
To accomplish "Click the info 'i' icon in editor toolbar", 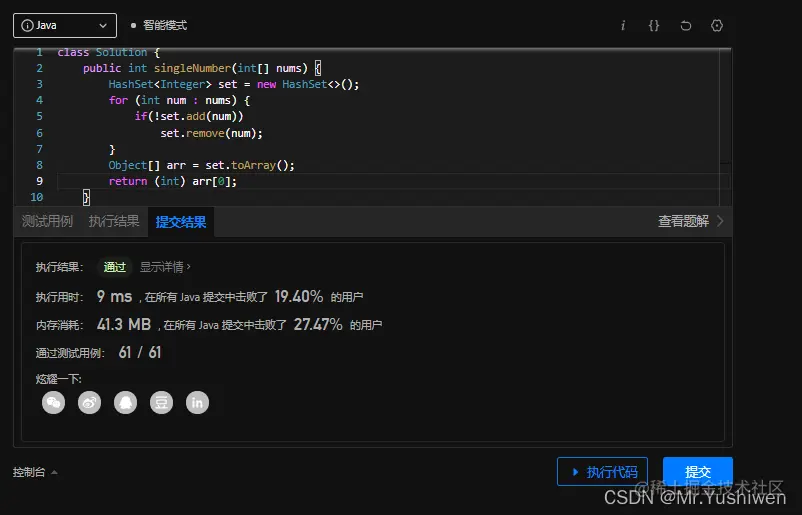I will click(622, 26).
